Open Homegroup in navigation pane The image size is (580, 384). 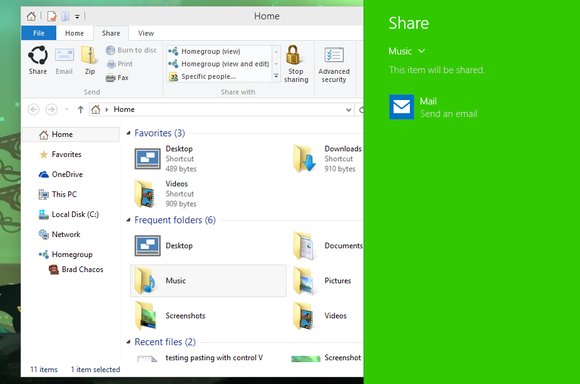[65, 255]
